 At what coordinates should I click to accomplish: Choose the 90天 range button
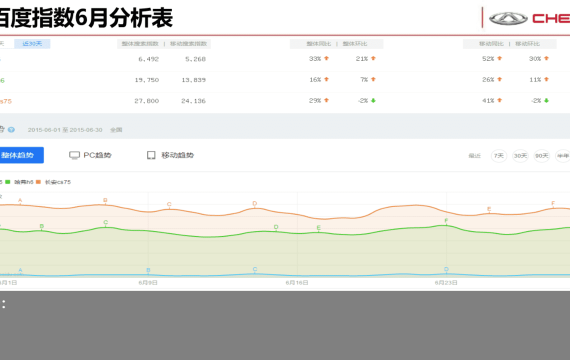542,156
